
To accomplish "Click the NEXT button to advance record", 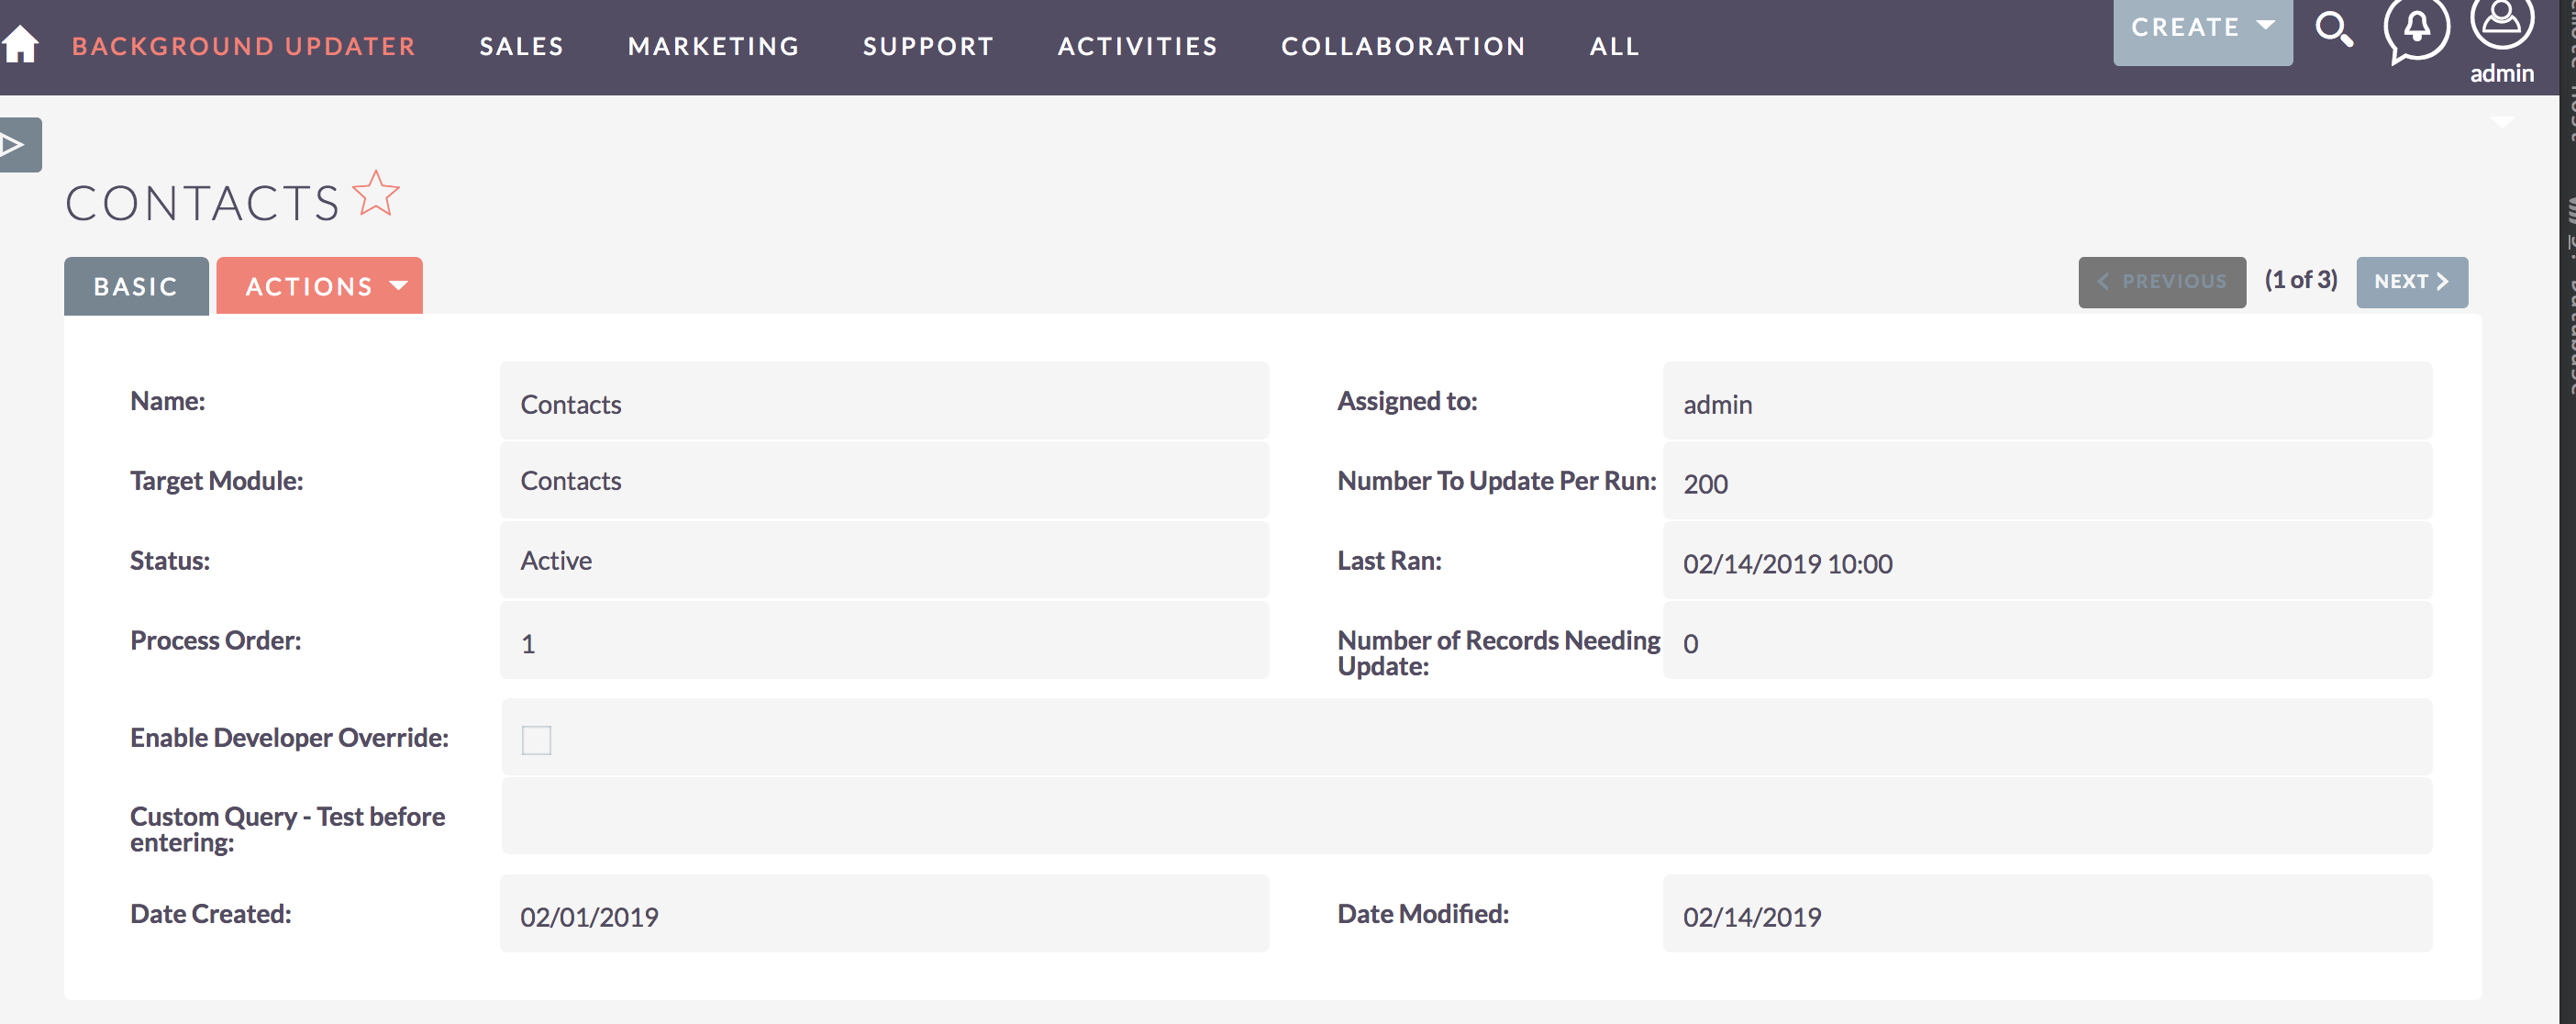I will coord(2412,281).
